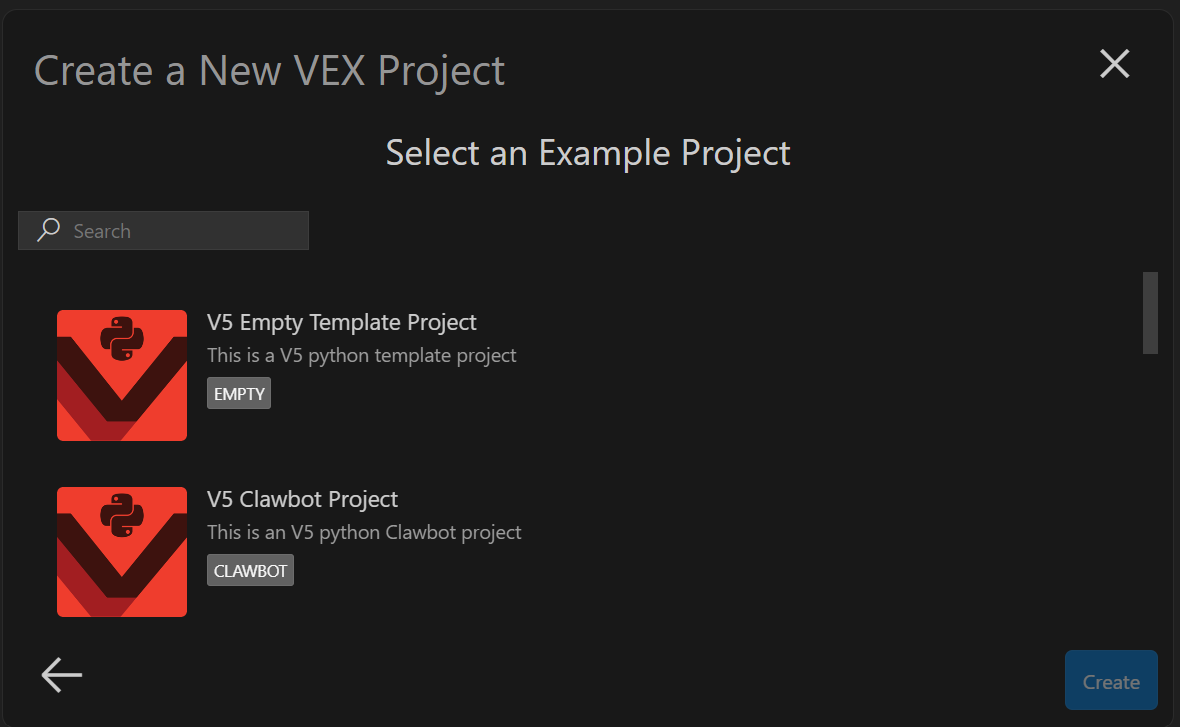
Task: Click the CLAWBOT tag badge
Action: 250,570
